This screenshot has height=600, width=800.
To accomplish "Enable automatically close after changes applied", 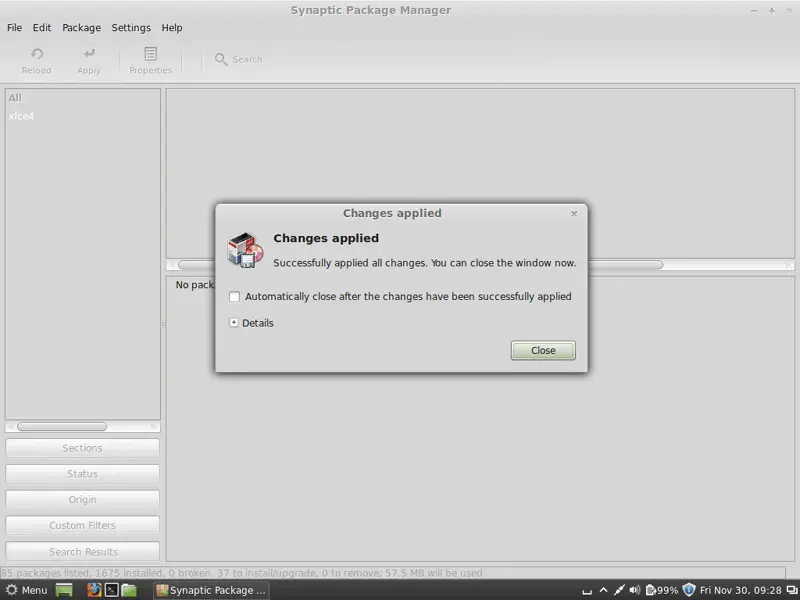I will (x=234, y=296).
